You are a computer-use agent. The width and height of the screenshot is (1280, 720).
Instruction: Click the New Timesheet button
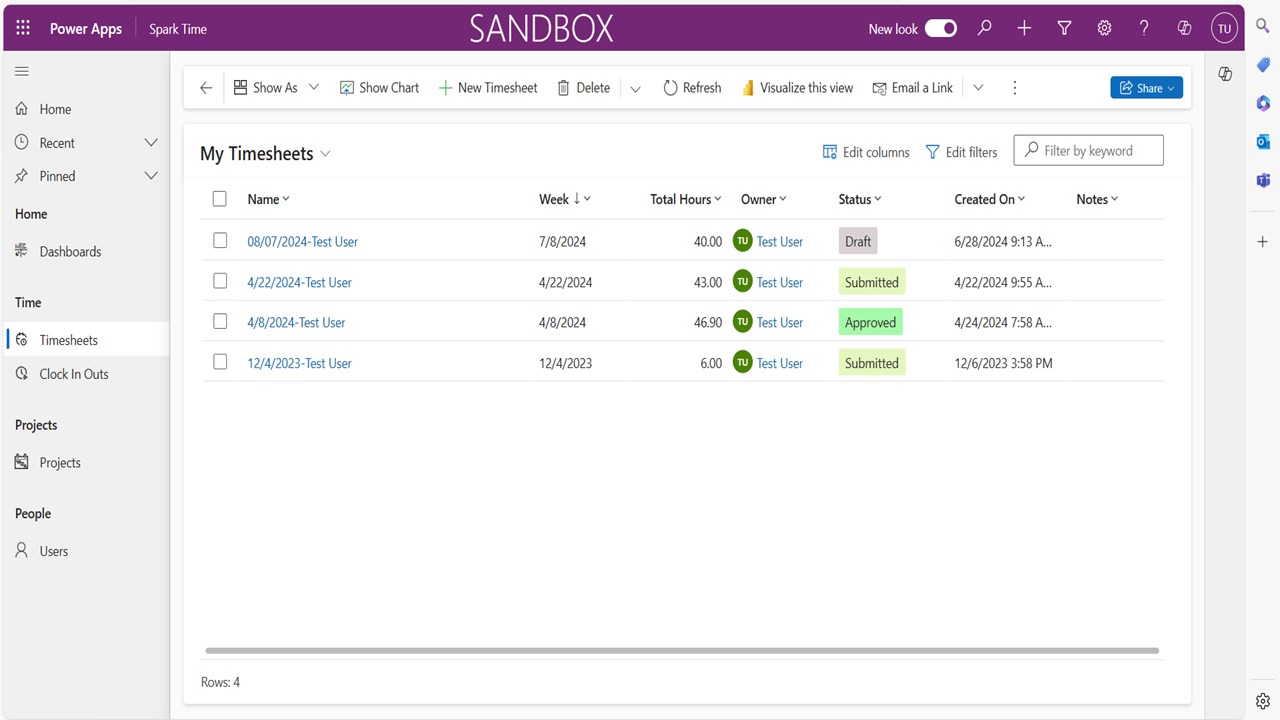[x=488, y=88]
